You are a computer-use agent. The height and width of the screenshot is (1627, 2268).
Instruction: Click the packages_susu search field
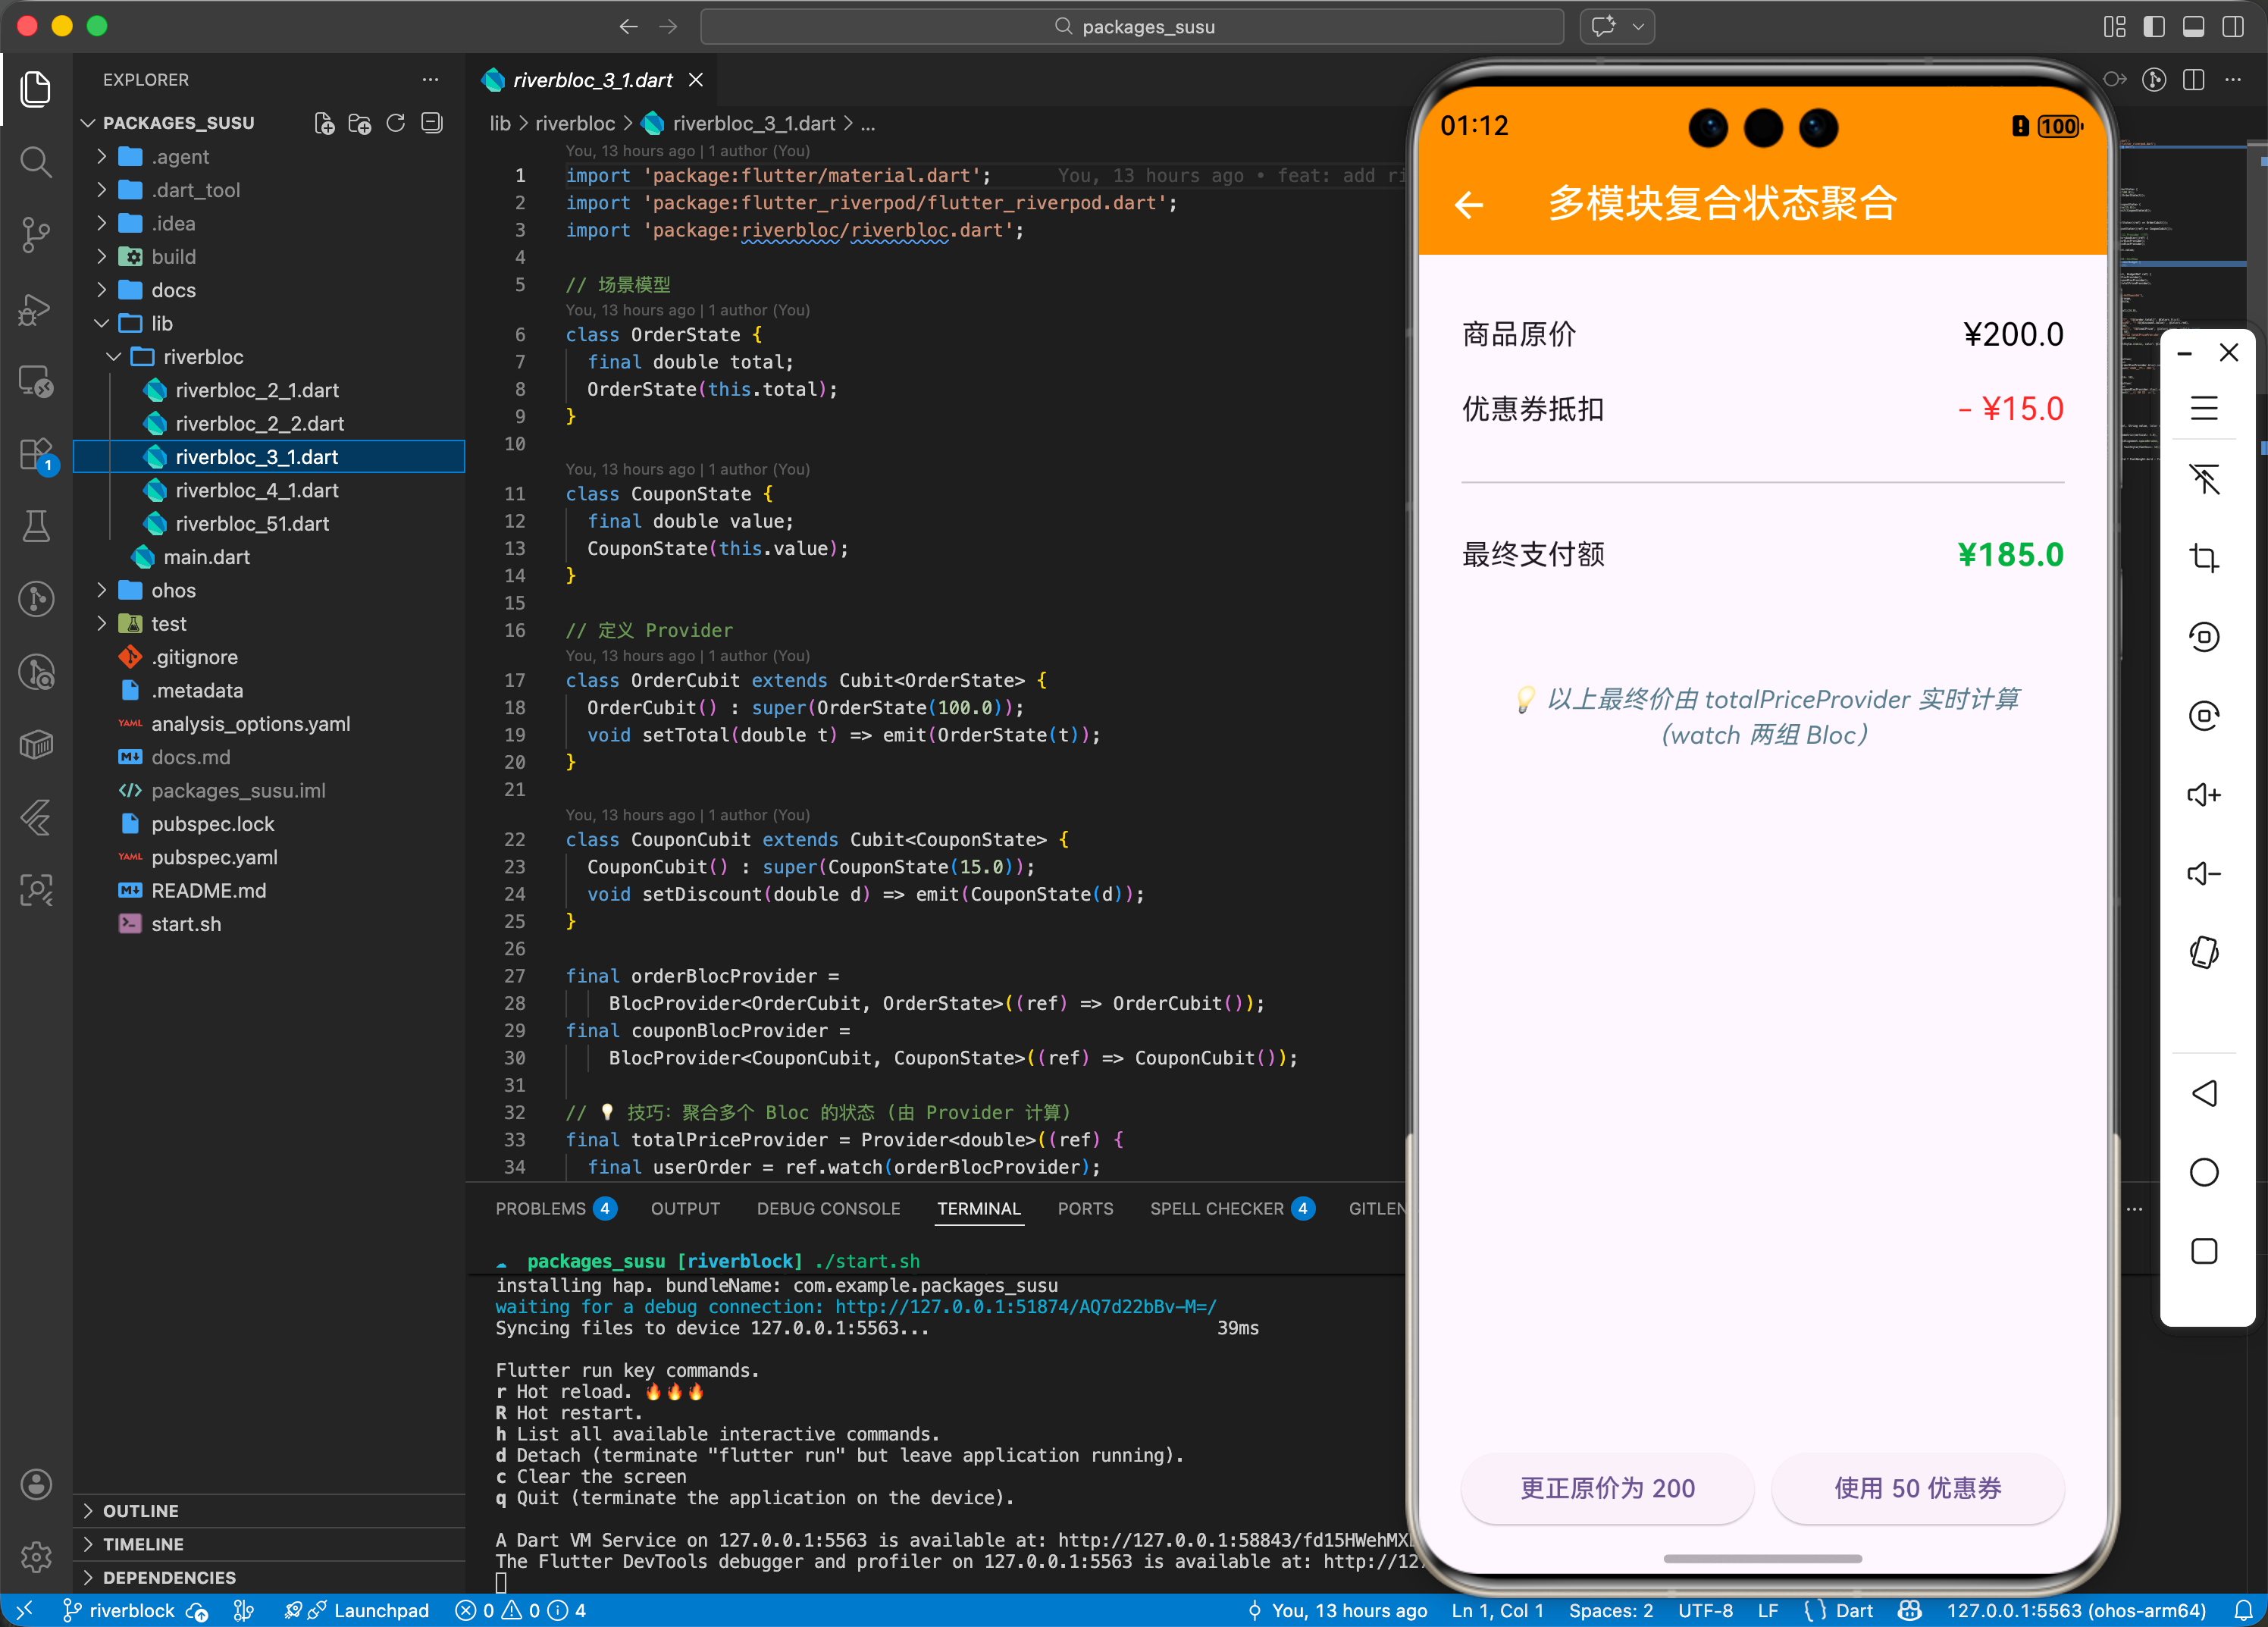(1132, 27)
